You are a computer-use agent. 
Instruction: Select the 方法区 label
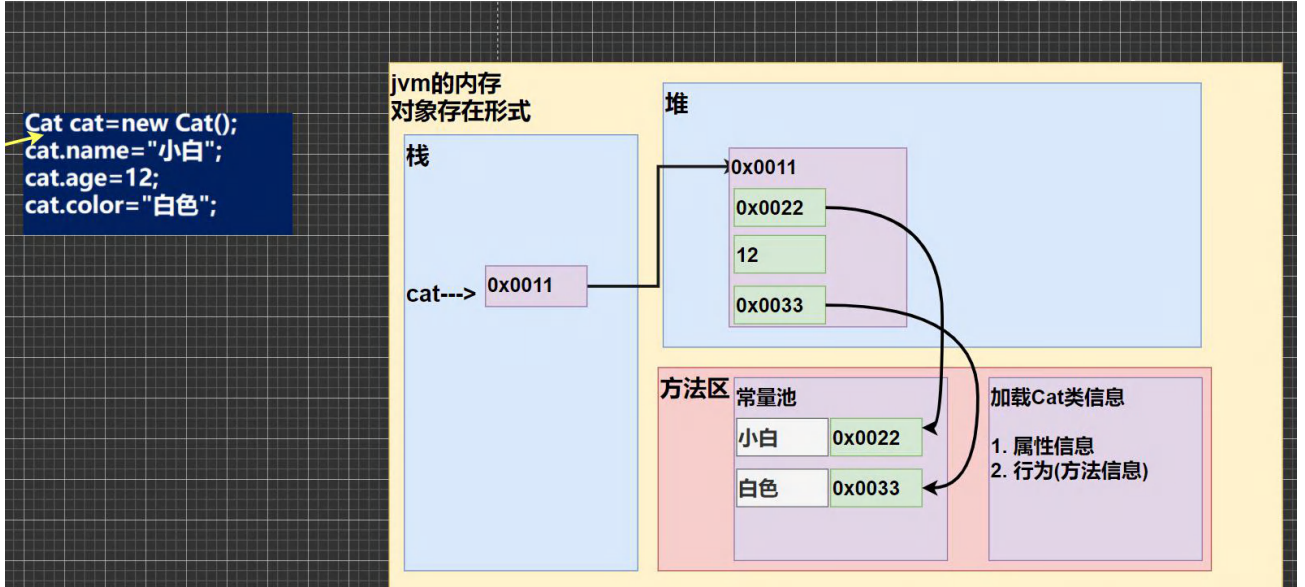693,389
